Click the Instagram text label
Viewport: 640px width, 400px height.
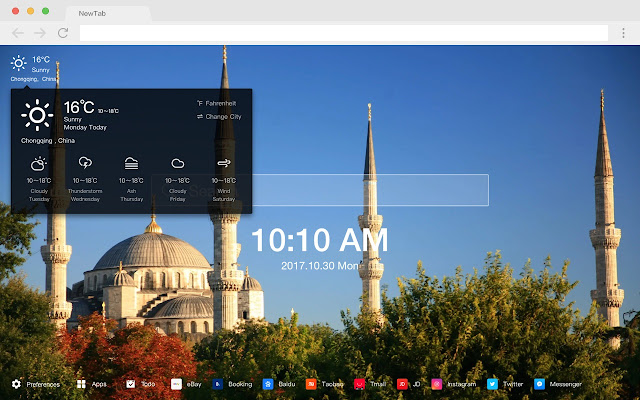pyautogui.click(x=462, y=384)
